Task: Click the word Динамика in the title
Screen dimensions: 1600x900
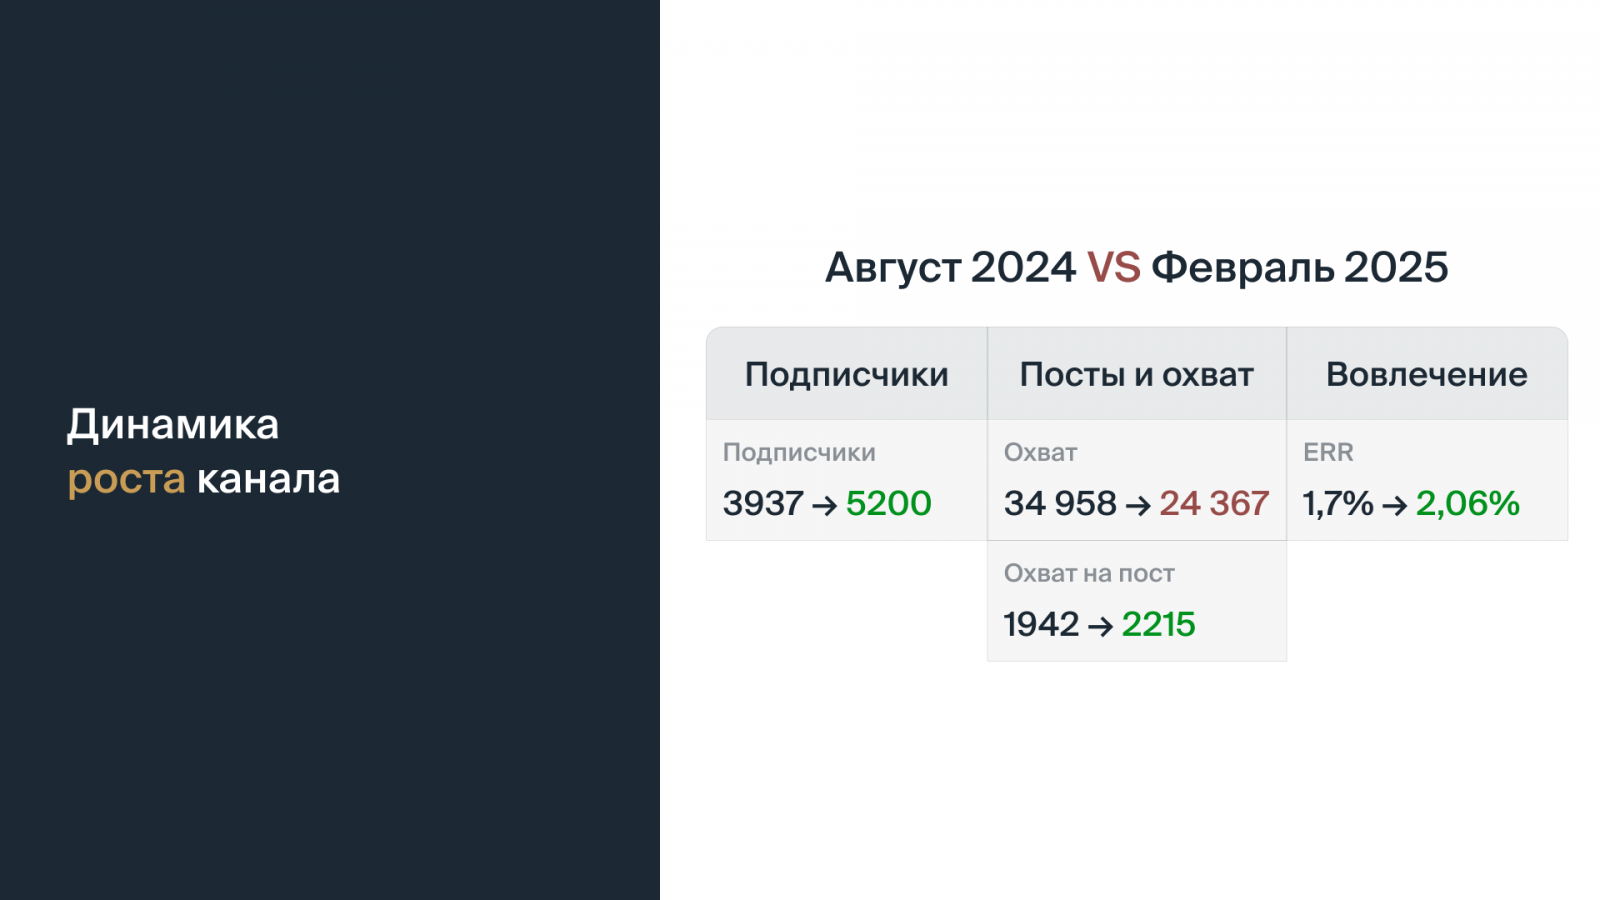Action: (173, 424)
